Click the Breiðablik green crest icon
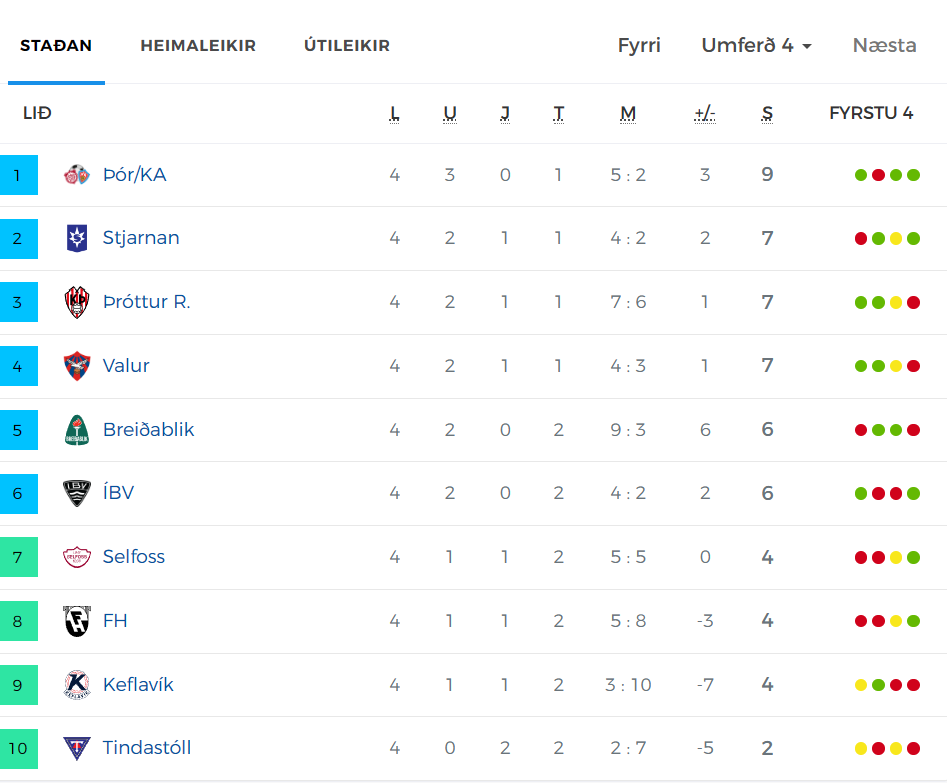The width and height of the screenshot is (947, 783). (77, 430)
